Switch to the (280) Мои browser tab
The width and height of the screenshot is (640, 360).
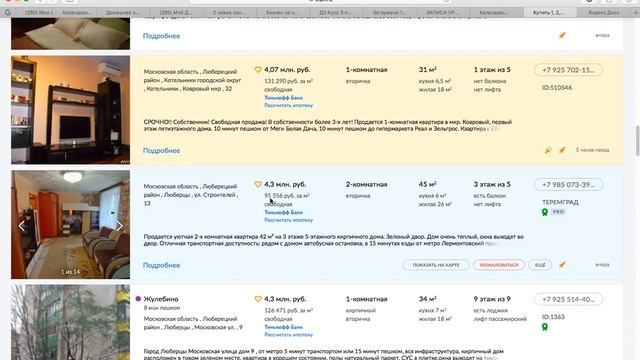tap(38, 13)
